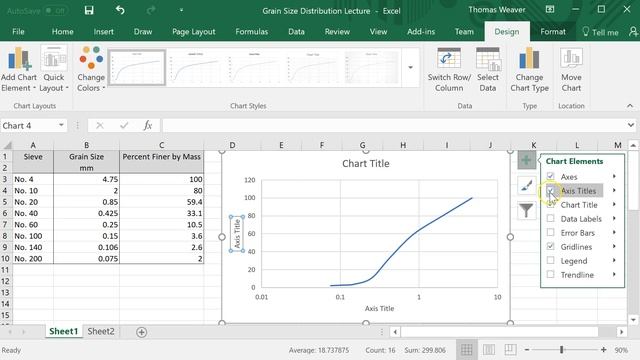This screenshot has height=360, width=640.
Task: Select the last chart style thumbnail
Action: coord(371,67)
